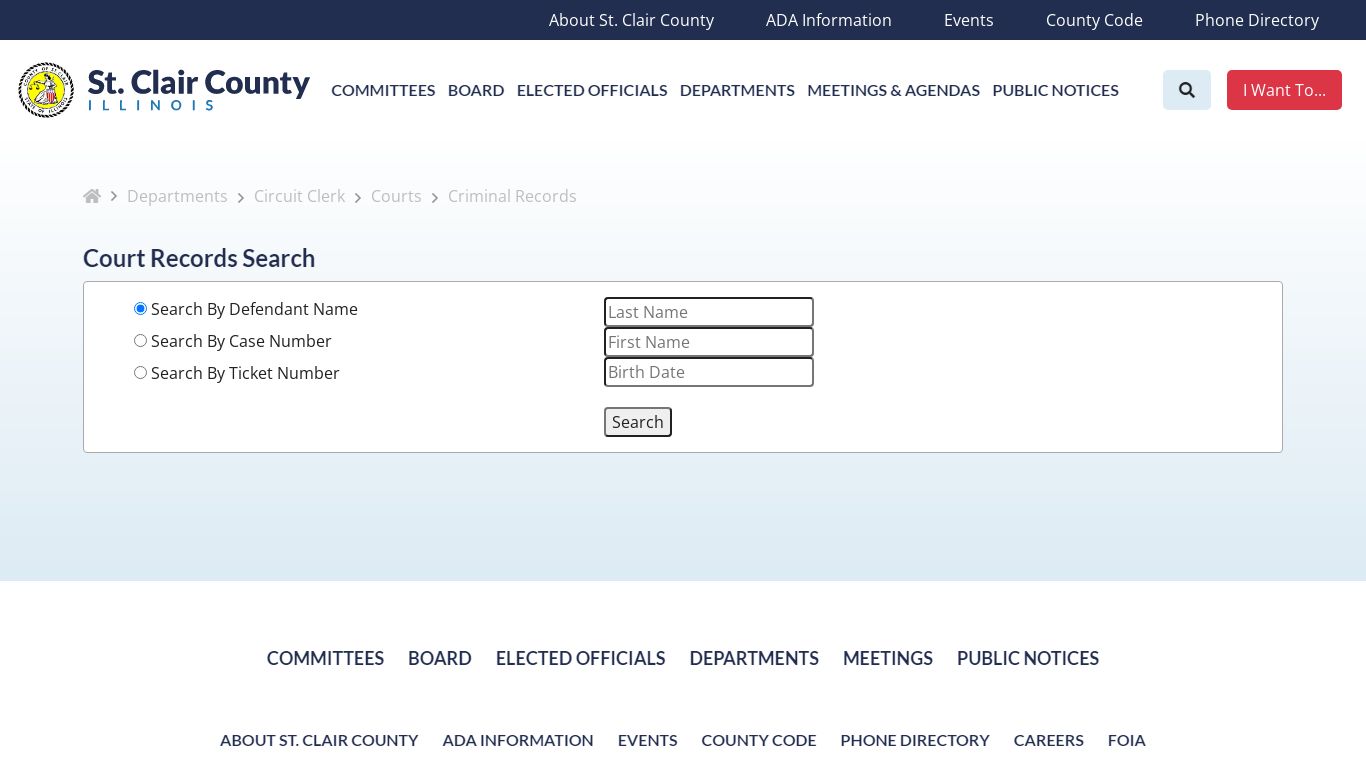Open footer Events link
The width and height of the screenshot is (1366, 768).
coord(647,740)
